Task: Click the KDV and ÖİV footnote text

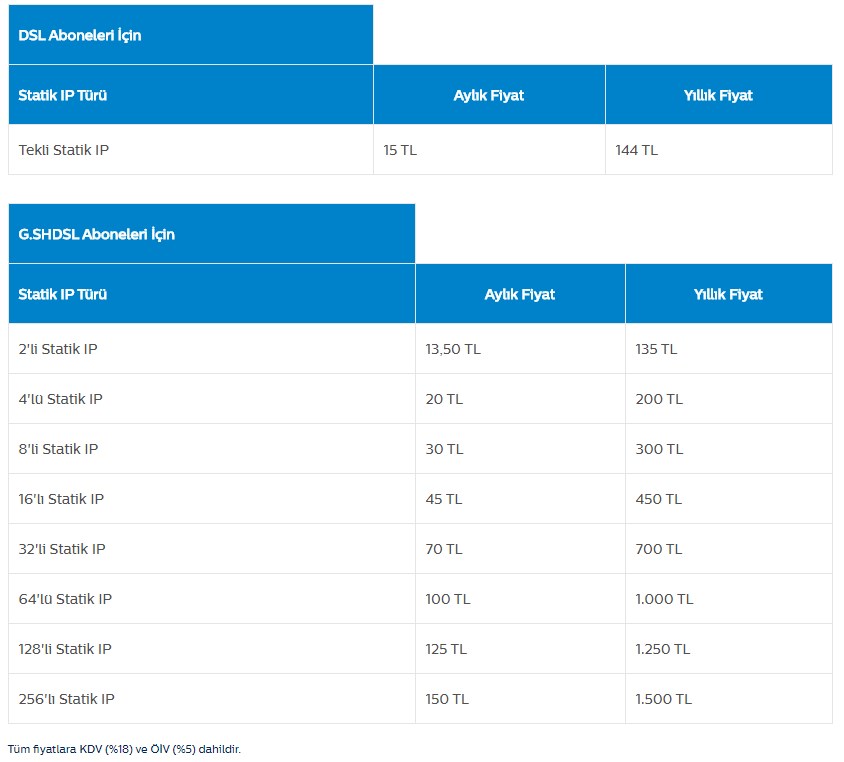Action: coord(124,748)
